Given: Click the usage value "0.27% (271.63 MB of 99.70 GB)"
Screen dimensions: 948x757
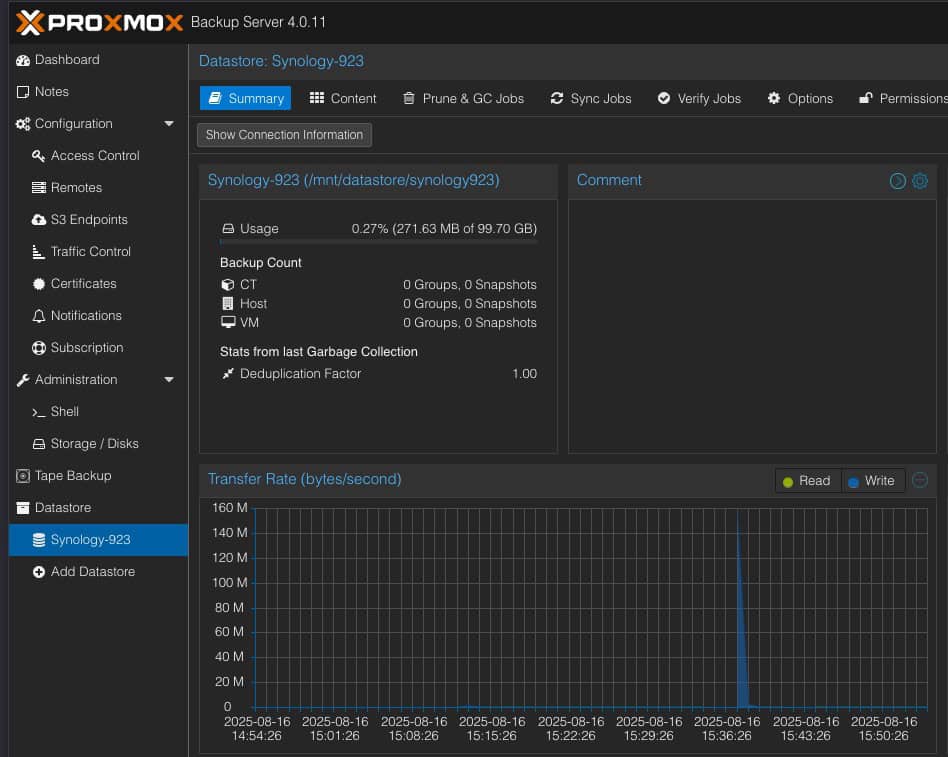Looking at the screenshot, I should [444, 229].
